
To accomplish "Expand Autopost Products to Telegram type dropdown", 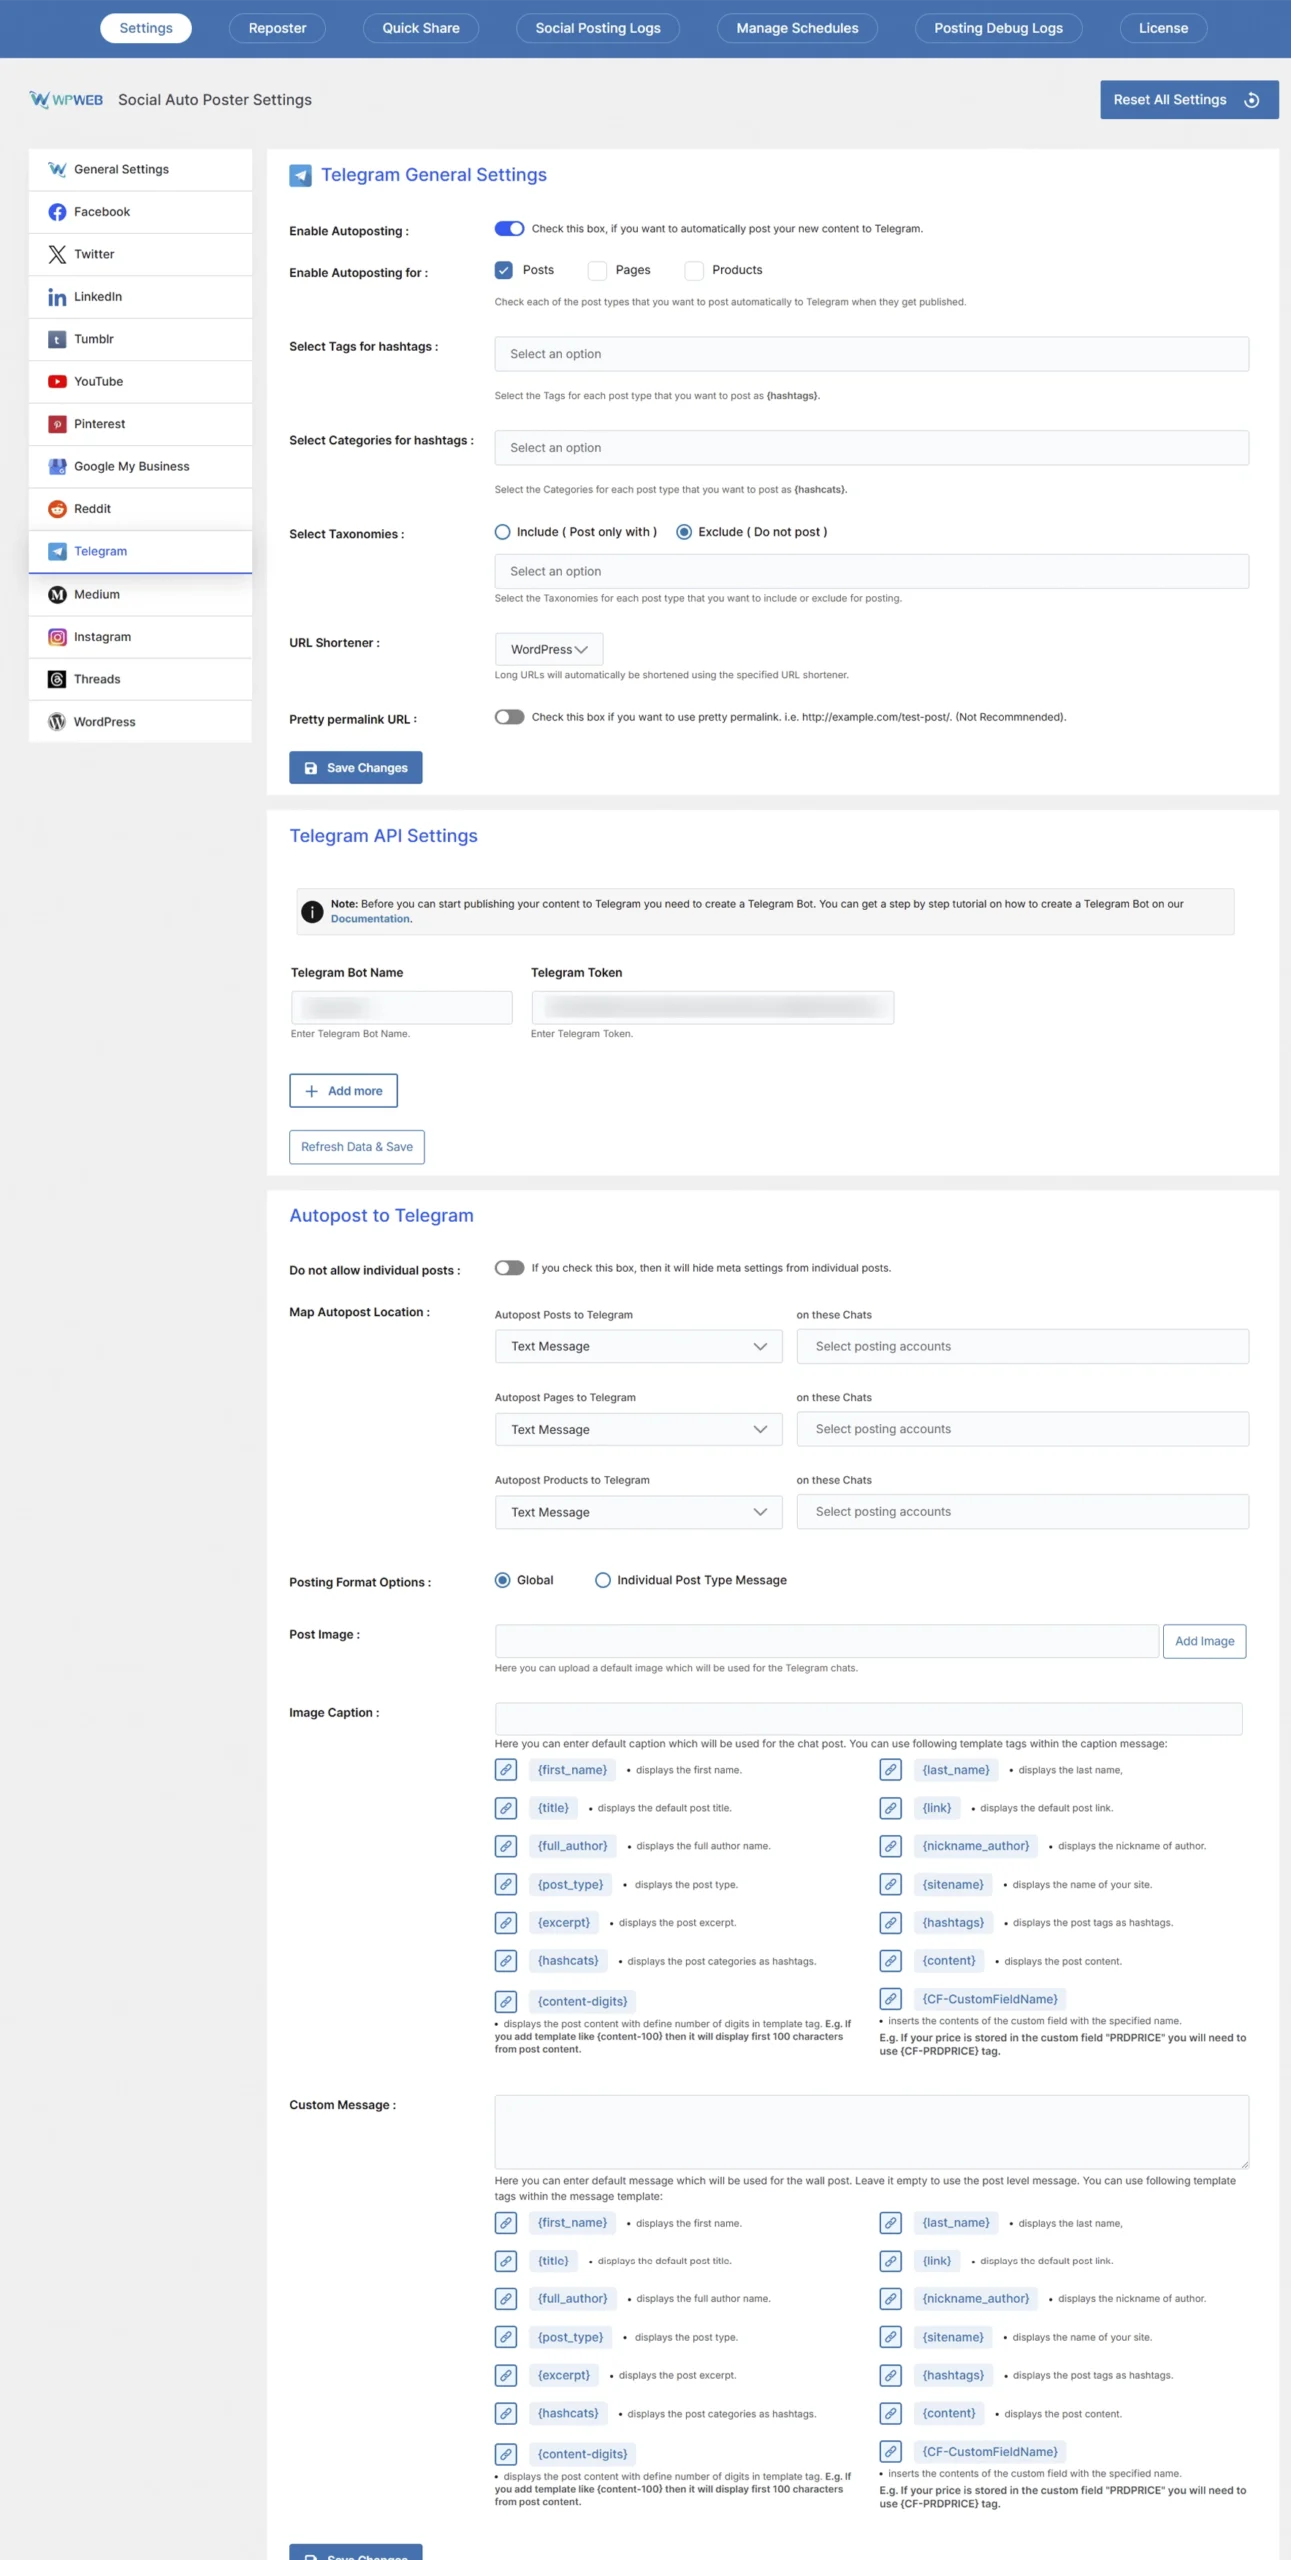I will [638, 1512].
